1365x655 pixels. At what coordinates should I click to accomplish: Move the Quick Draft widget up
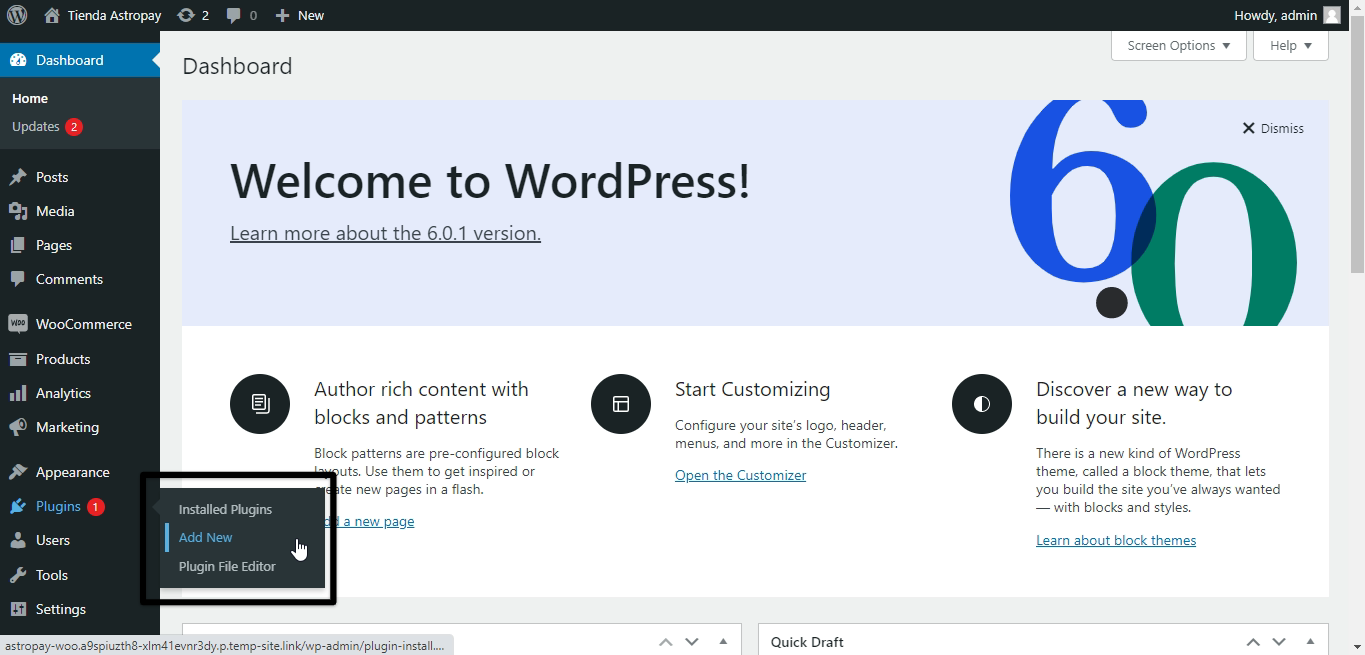pyautogui.click(x=1253, y=642)
